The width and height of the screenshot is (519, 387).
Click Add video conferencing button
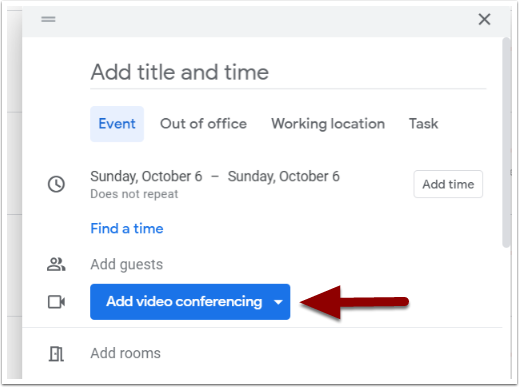(184, 302)
